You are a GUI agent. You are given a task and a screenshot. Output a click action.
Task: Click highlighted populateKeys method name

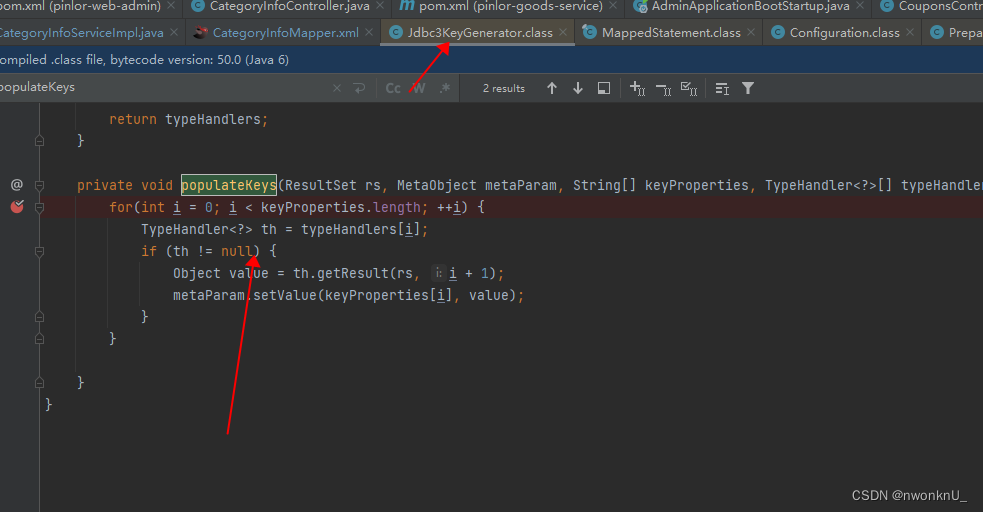pyautogui.click(x=229, y=185)
